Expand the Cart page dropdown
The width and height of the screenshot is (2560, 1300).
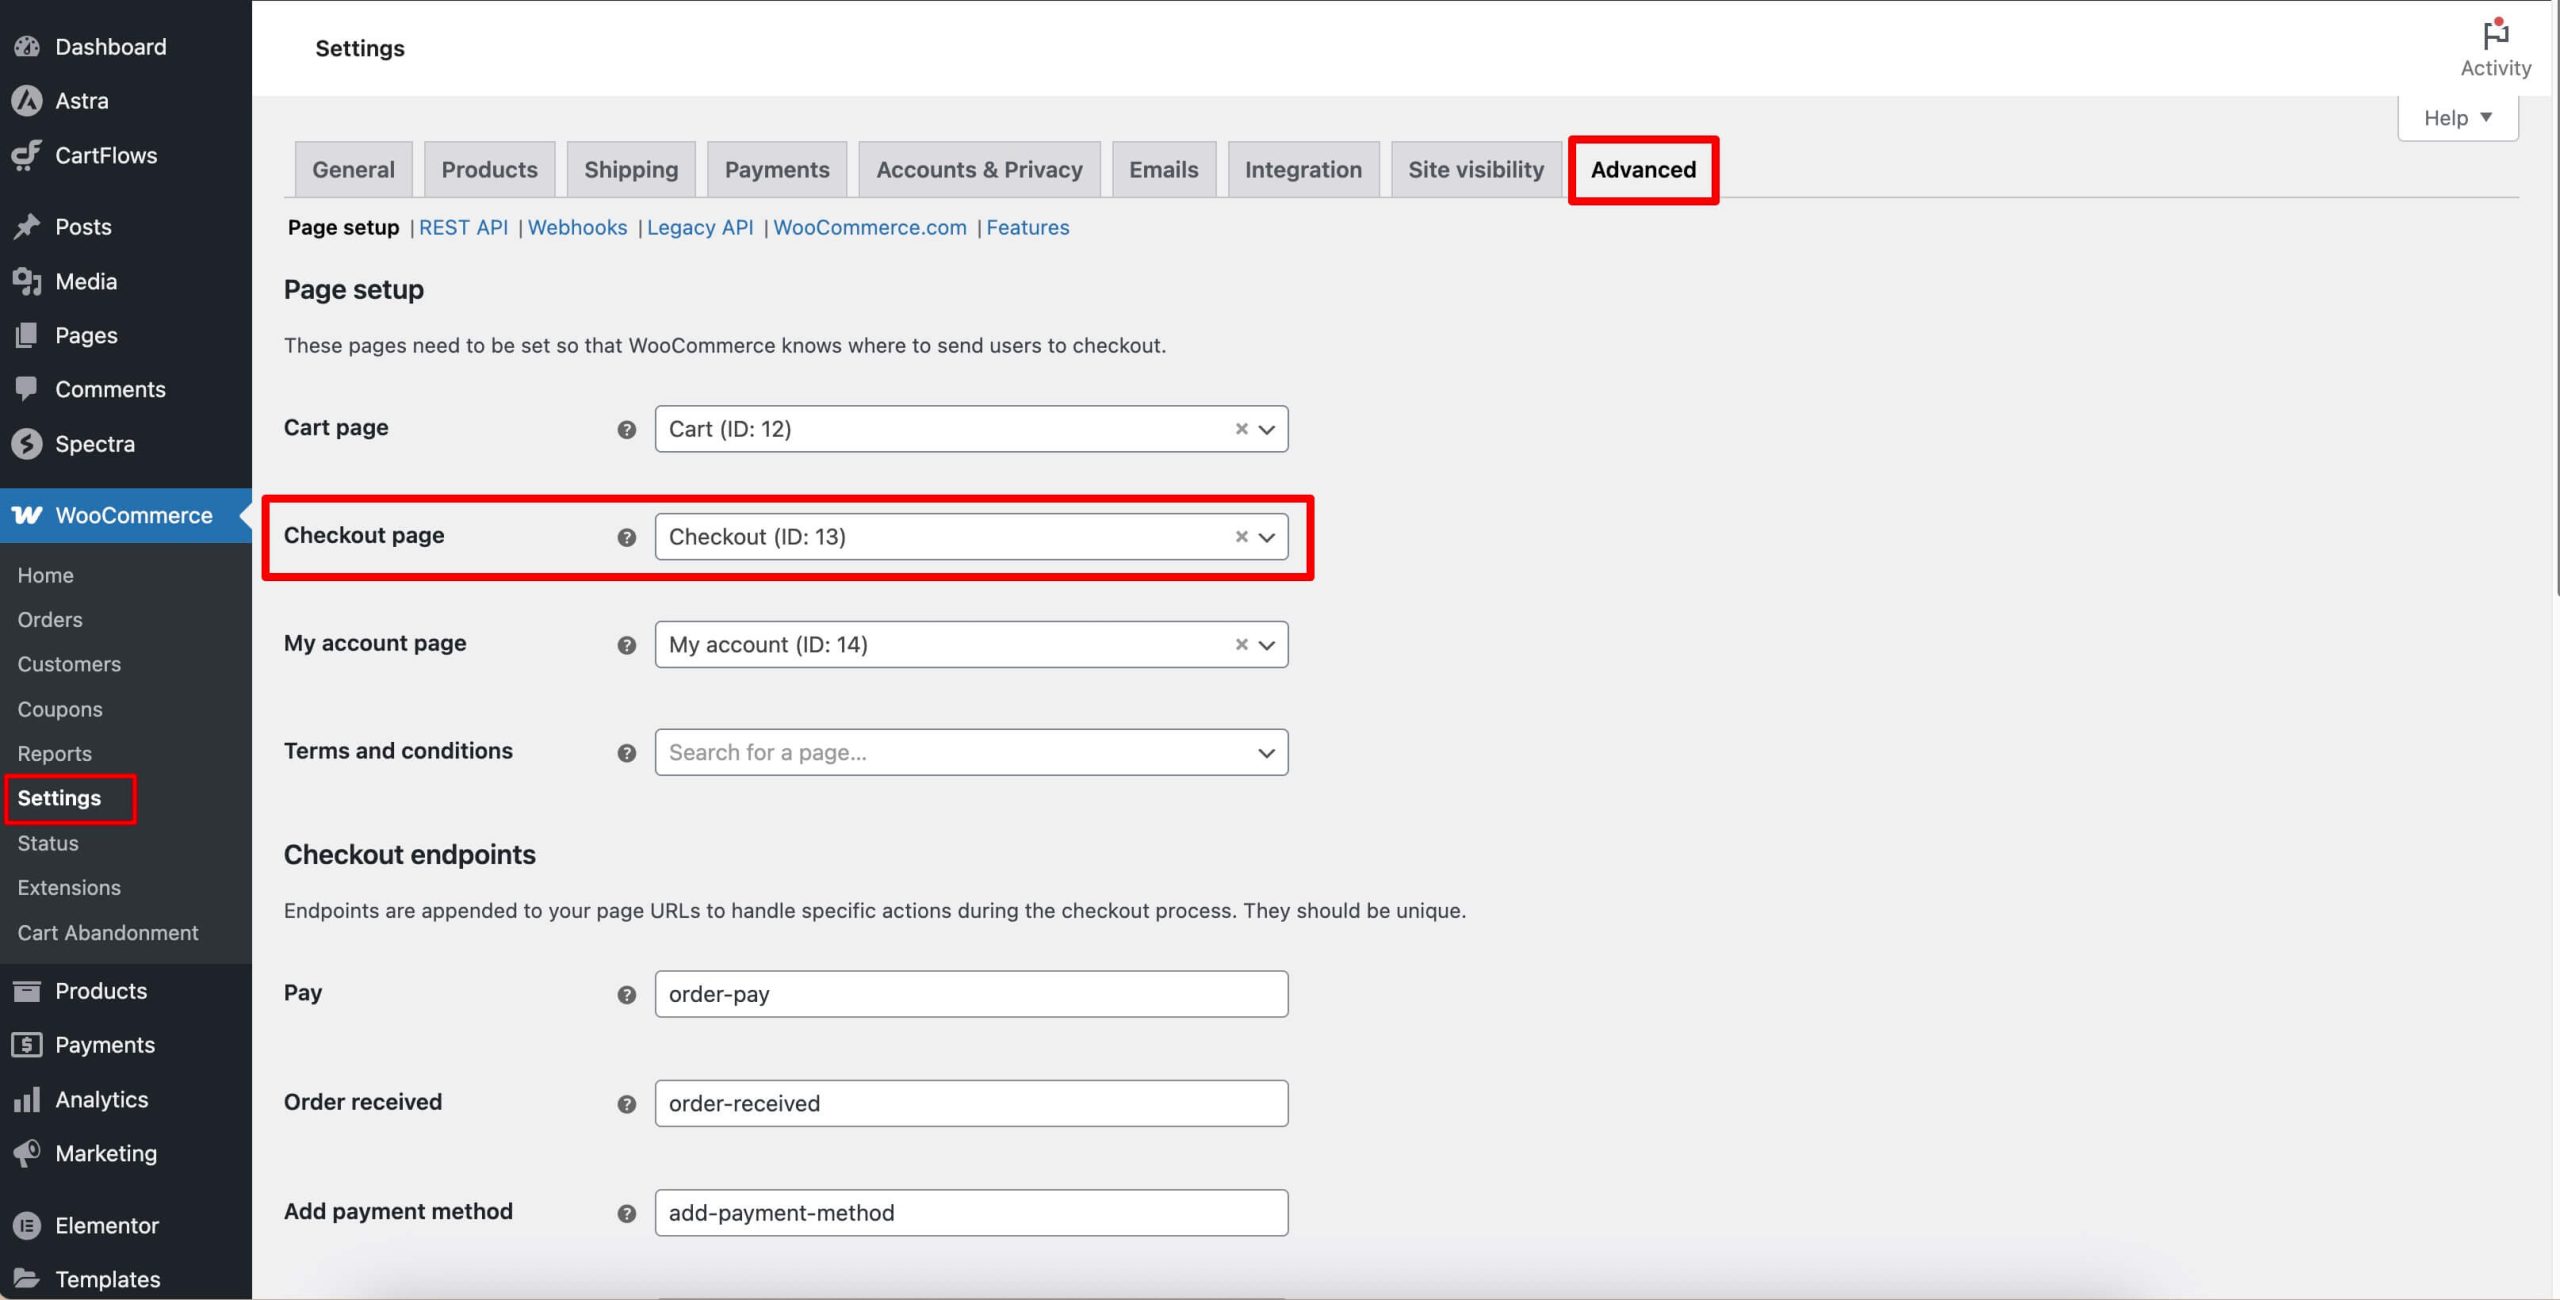coord(1267,430)
